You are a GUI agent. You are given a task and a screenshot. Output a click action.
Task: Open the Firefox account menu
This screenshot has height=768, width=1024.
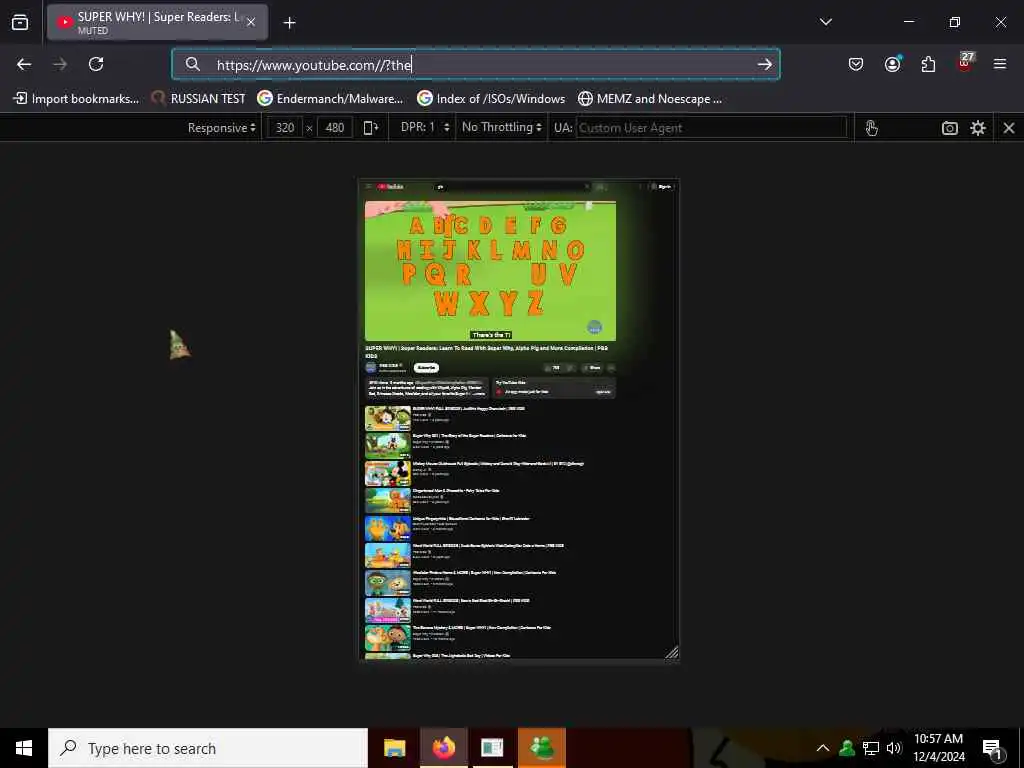[892, 64]
